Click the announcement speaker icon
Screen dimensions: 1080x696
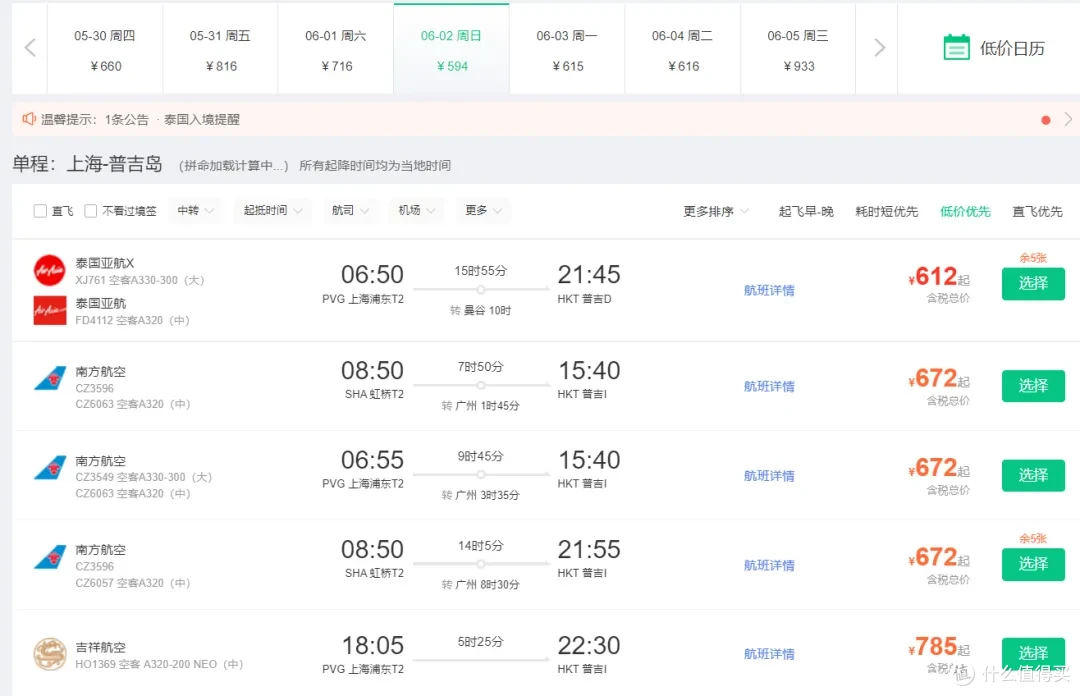pyautogui.click(x=29, y=119)
